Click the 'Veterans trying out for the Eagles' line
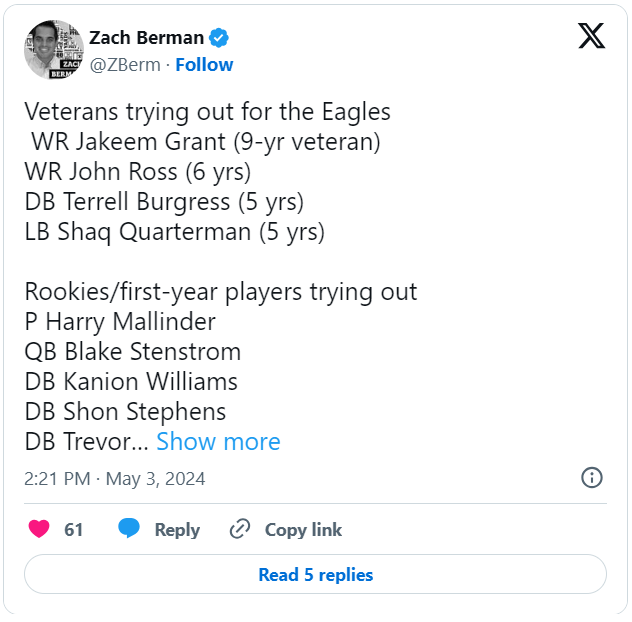The height and width of the screenshot is (622, 632). point(207,112)
